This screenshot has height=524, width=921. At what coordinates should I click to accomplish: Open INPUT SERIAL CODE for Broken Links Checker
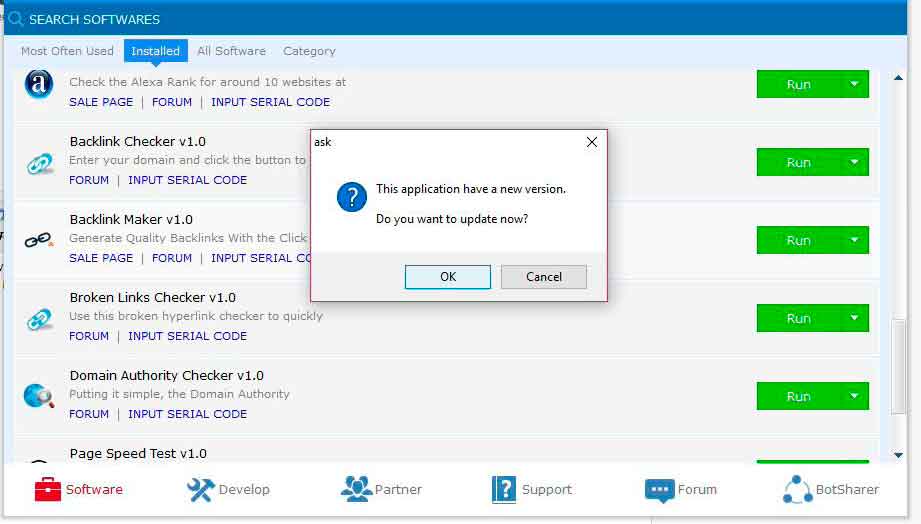tap(187, 336)
